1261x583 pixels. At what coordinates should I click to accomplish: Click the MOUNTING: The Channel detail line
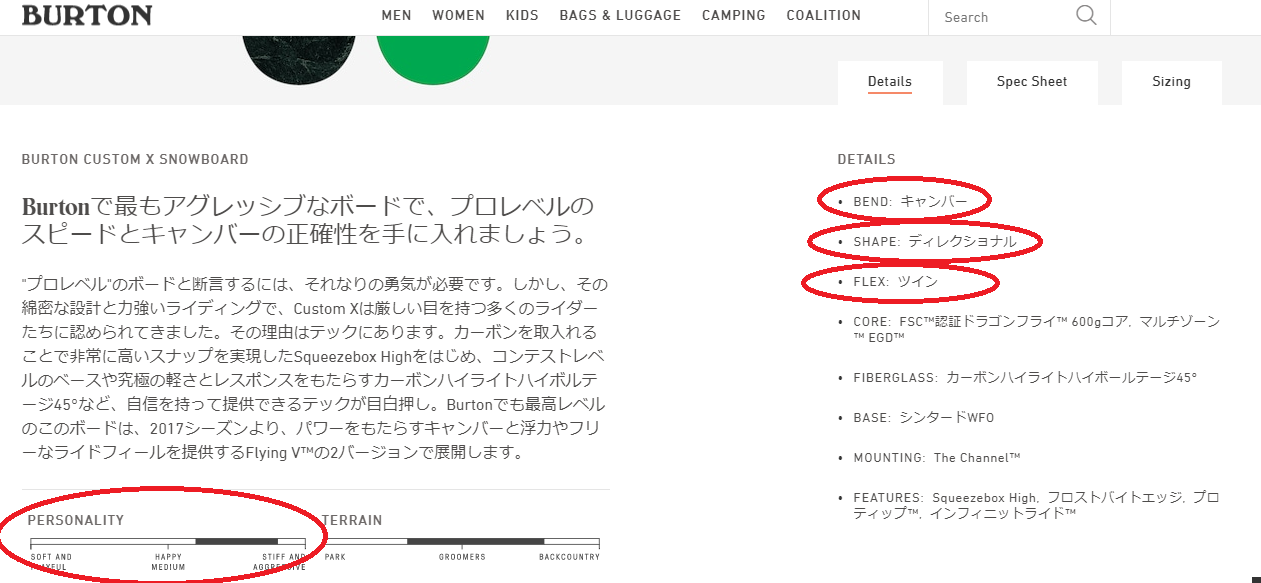(937, 457)
